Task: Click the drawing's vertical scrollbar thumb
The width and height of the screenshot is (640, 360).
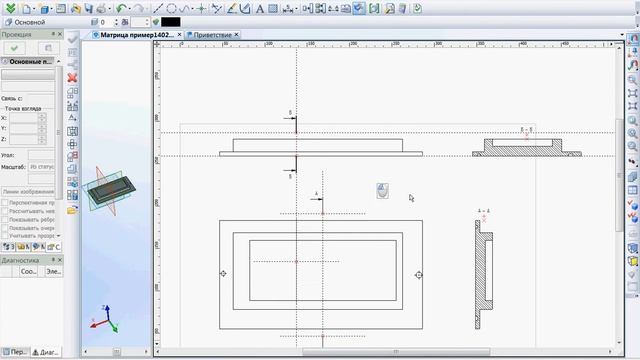Action: (x=620, y=176)
